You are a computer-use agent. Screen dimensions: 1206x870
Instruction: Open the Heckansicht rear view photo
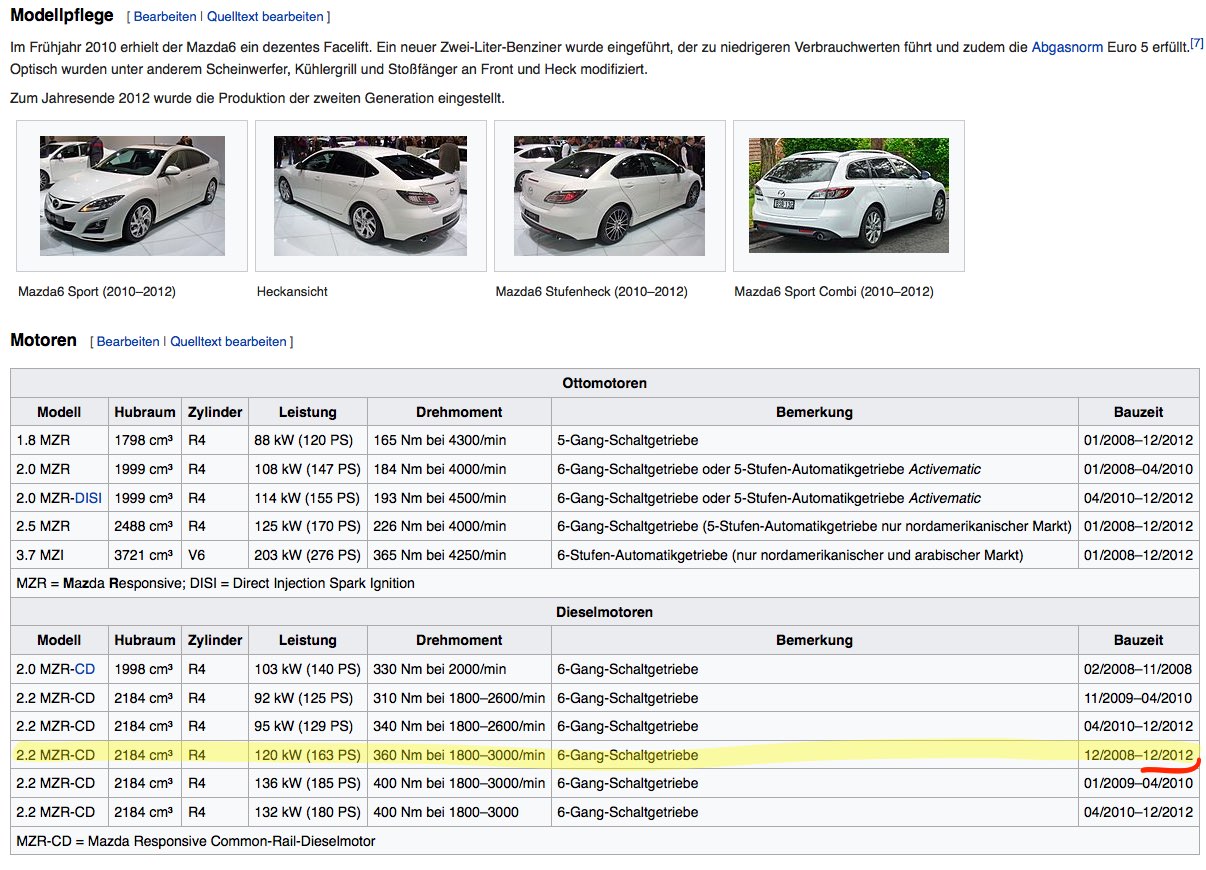[370, 196]
